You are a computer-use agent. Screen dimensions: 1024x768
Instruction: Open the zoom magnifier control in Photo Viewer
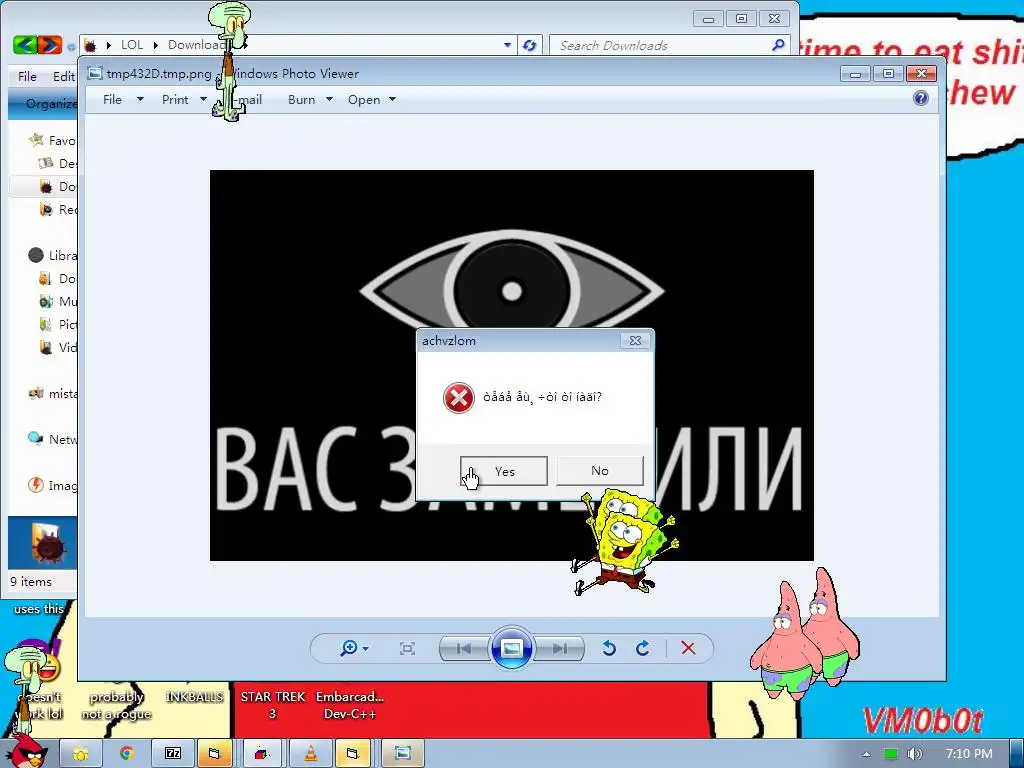349,648
